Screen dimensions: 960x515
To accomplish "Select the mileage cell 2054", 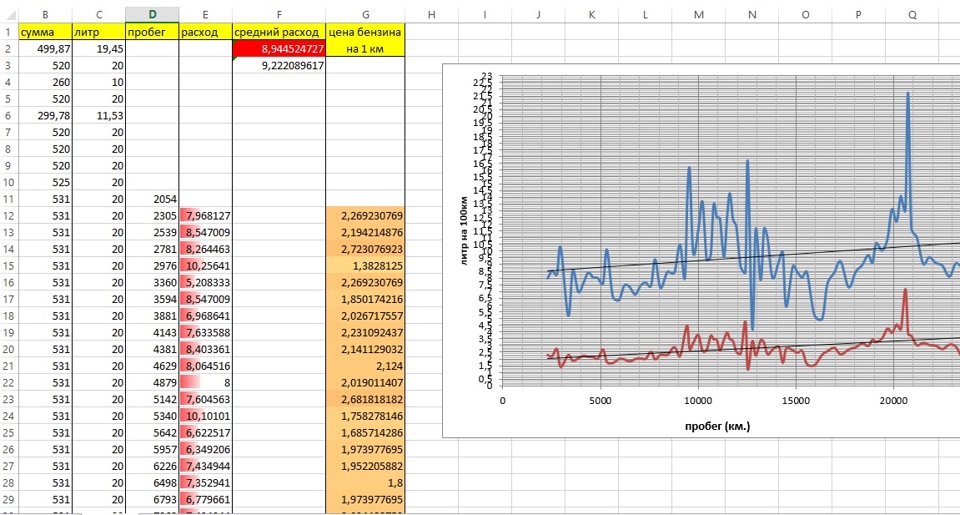I will (152, 199).
